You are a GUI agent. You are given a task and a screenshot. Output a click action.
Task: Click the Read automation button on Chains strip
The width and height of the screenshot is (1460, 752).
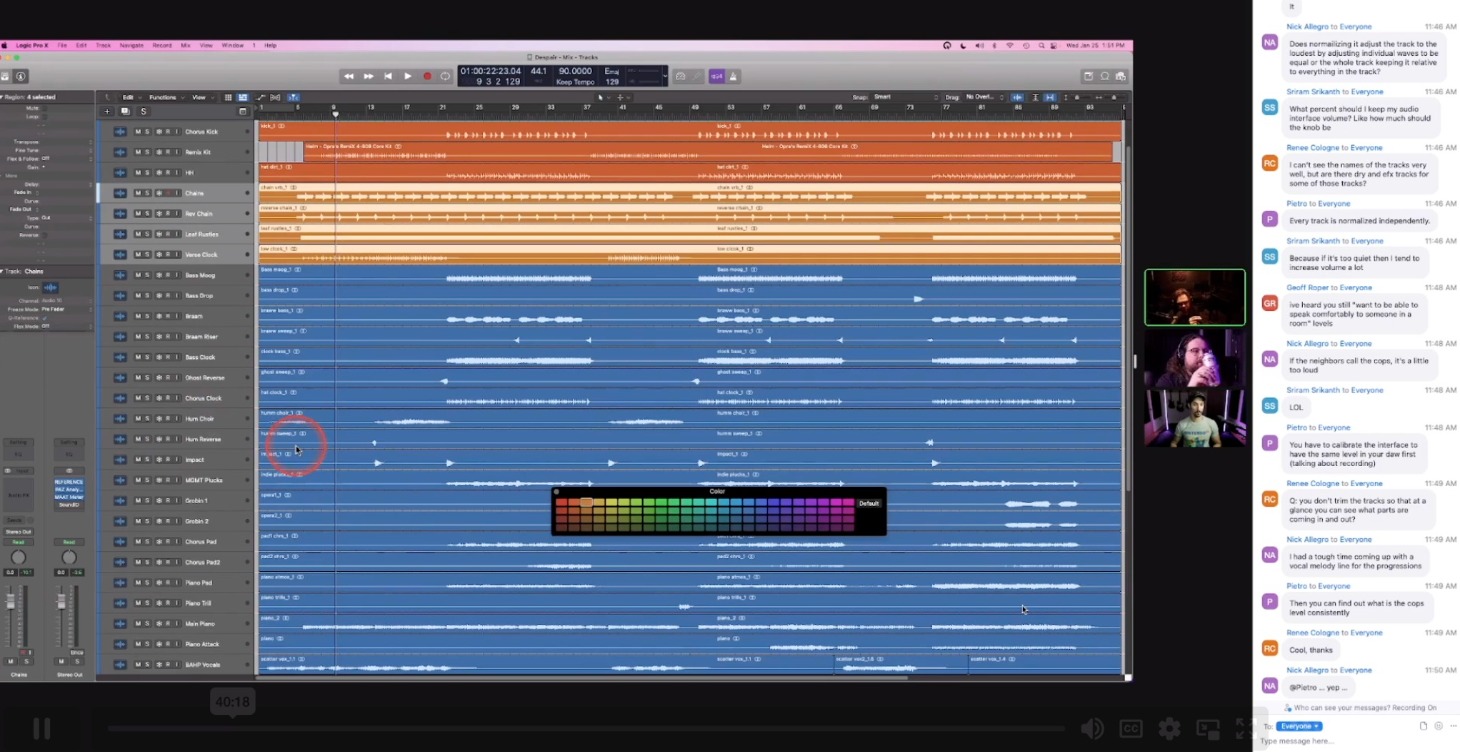pyautogui.click(x=18, y=541)
